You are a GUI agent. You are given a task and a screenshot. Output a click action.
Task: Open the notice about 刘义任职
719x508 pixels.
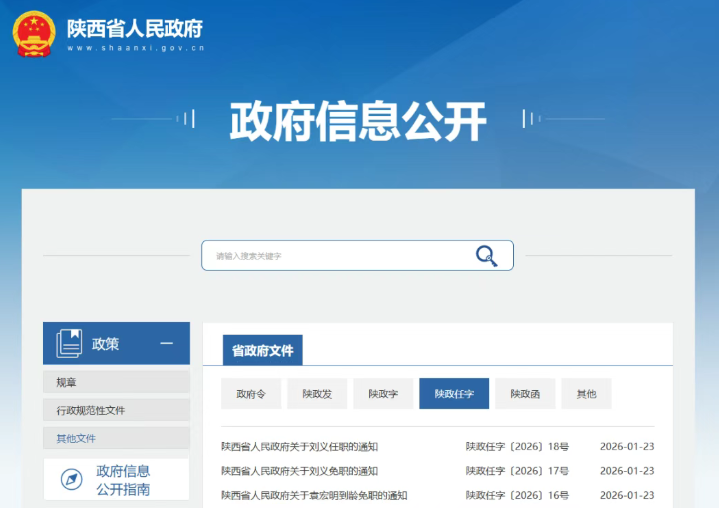tap(299, 446)
